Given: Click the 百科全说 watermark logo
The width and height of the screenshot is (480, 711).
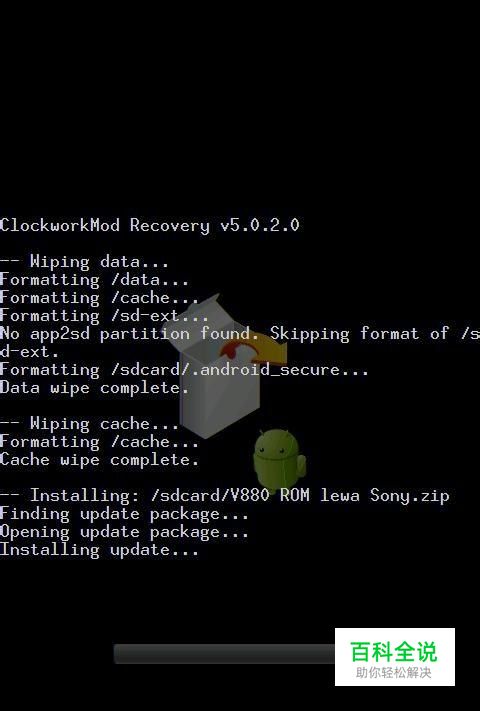Looking at the screenshot, I should (393, 652).
